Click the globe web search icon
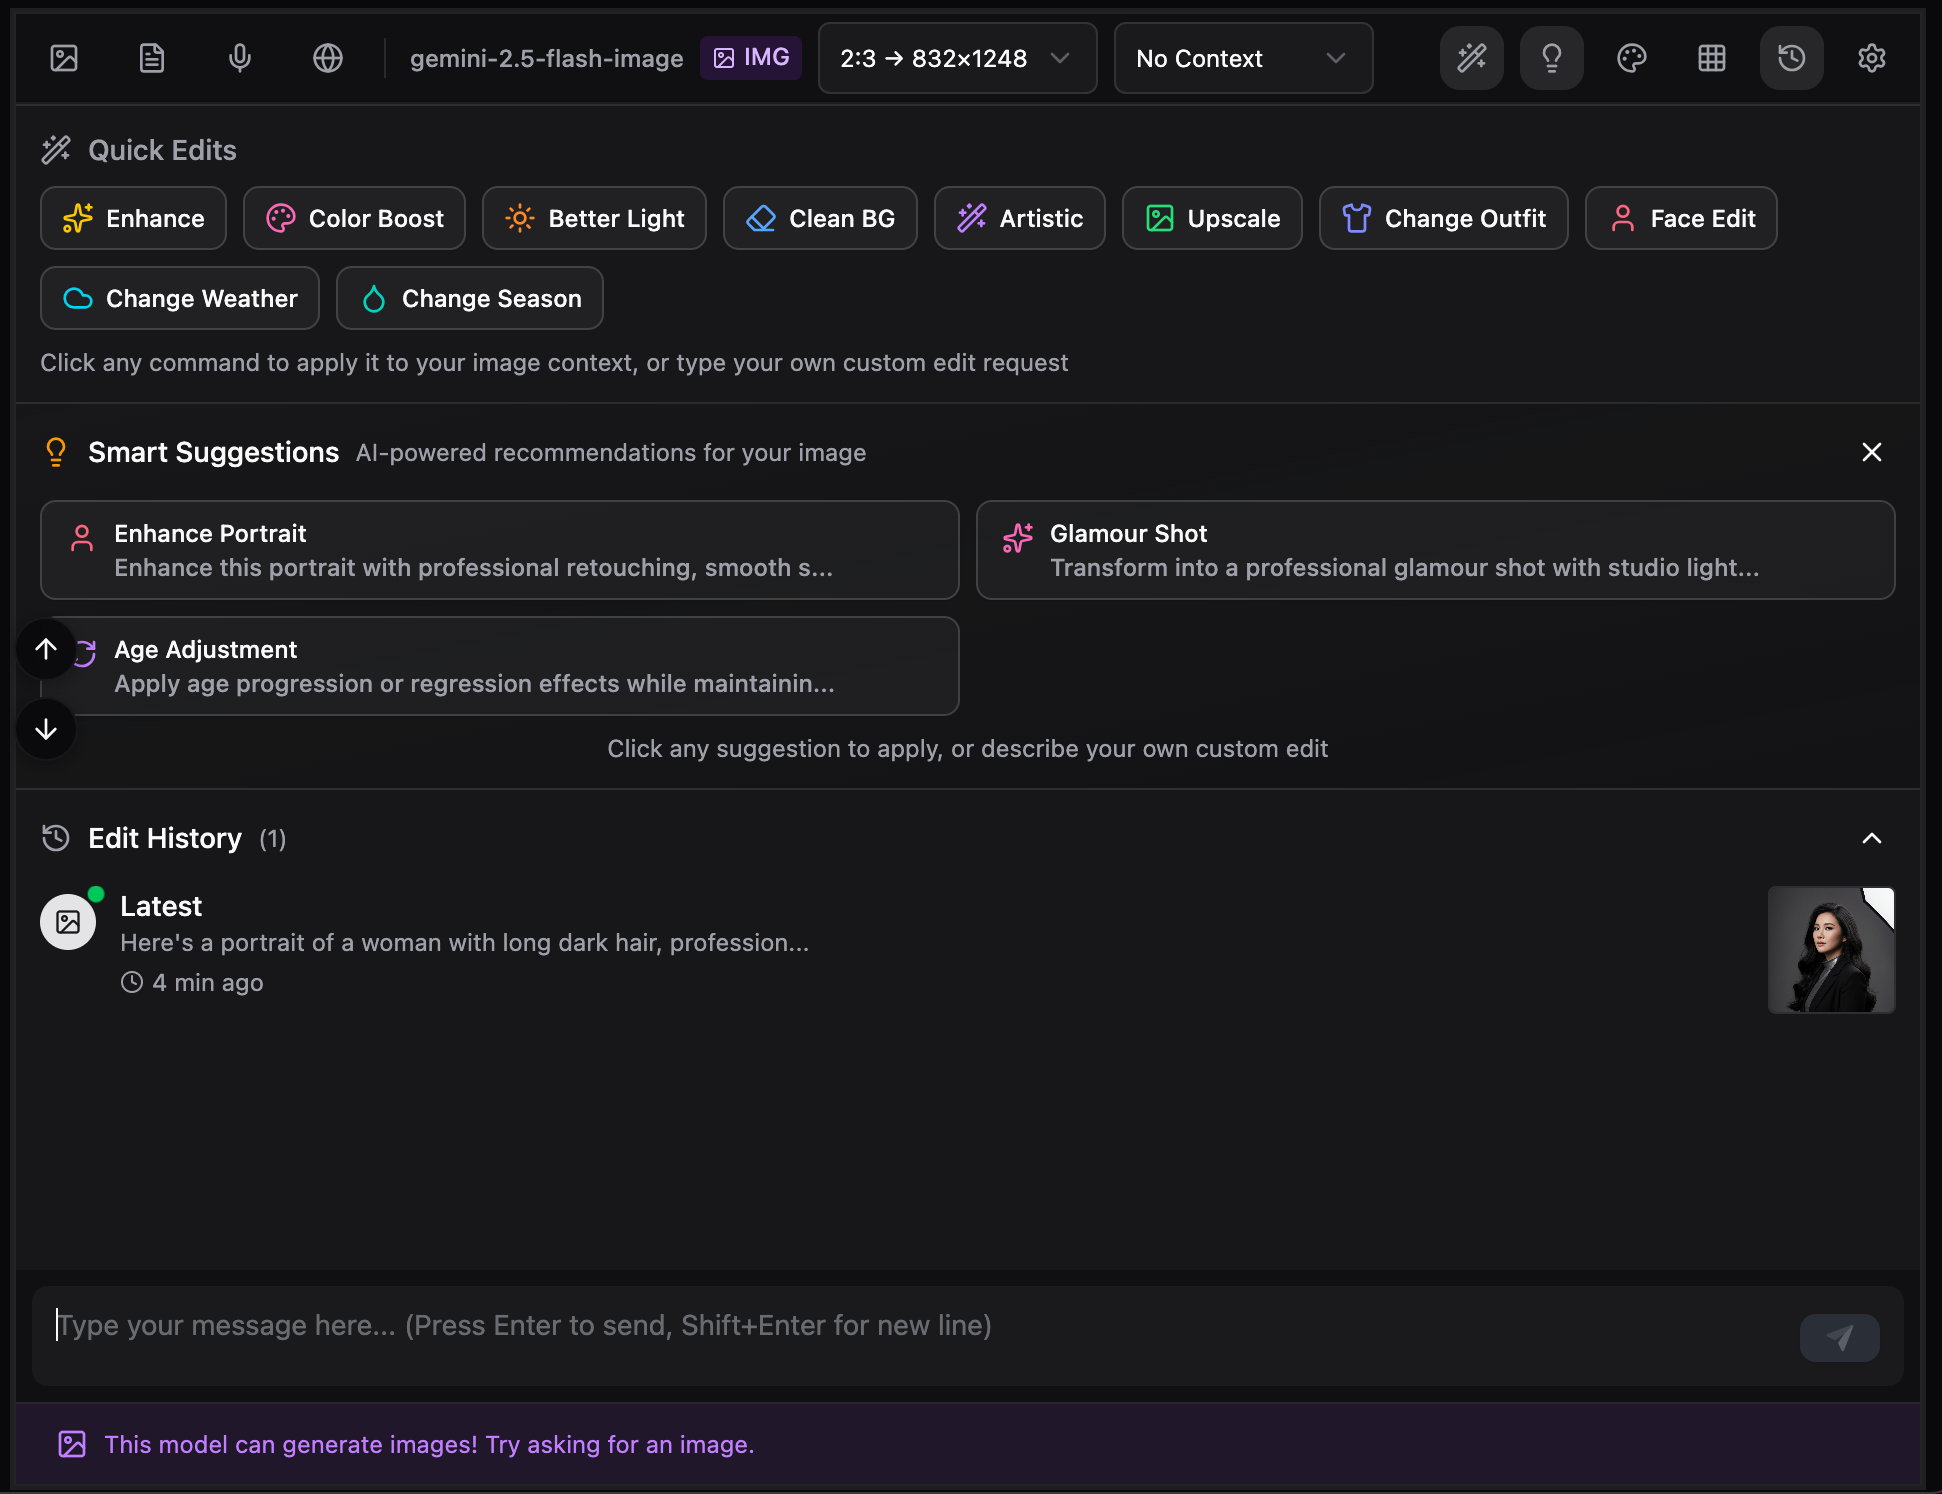1942x1494 pixels. [328, 58]
